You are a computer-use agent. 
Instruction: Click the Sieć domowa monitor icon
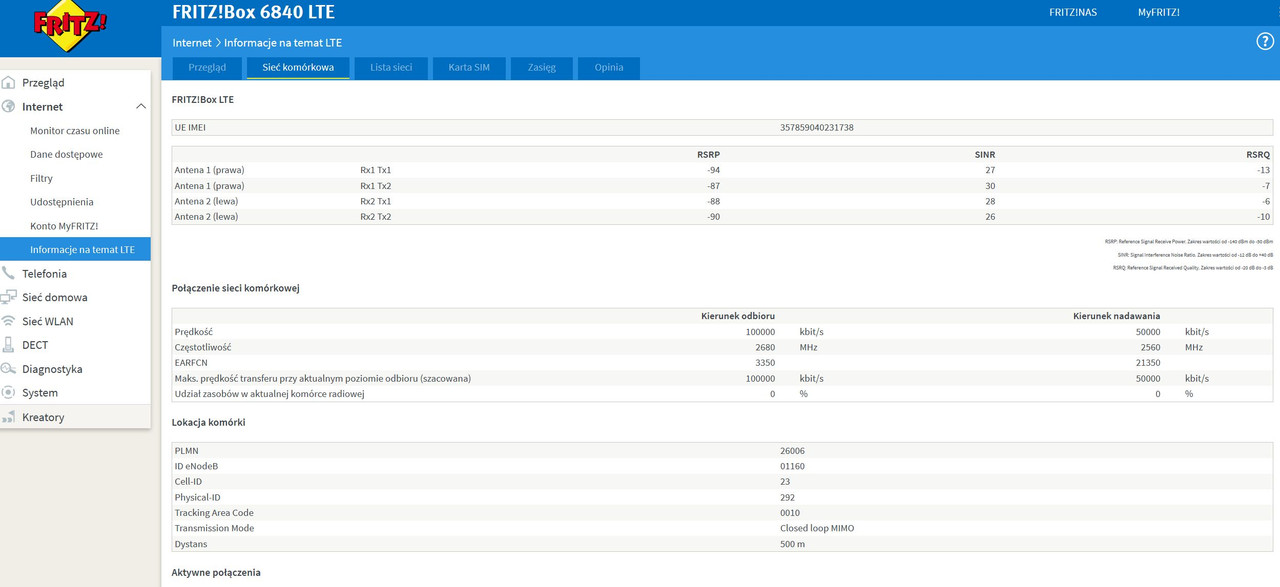click(9, 297)
